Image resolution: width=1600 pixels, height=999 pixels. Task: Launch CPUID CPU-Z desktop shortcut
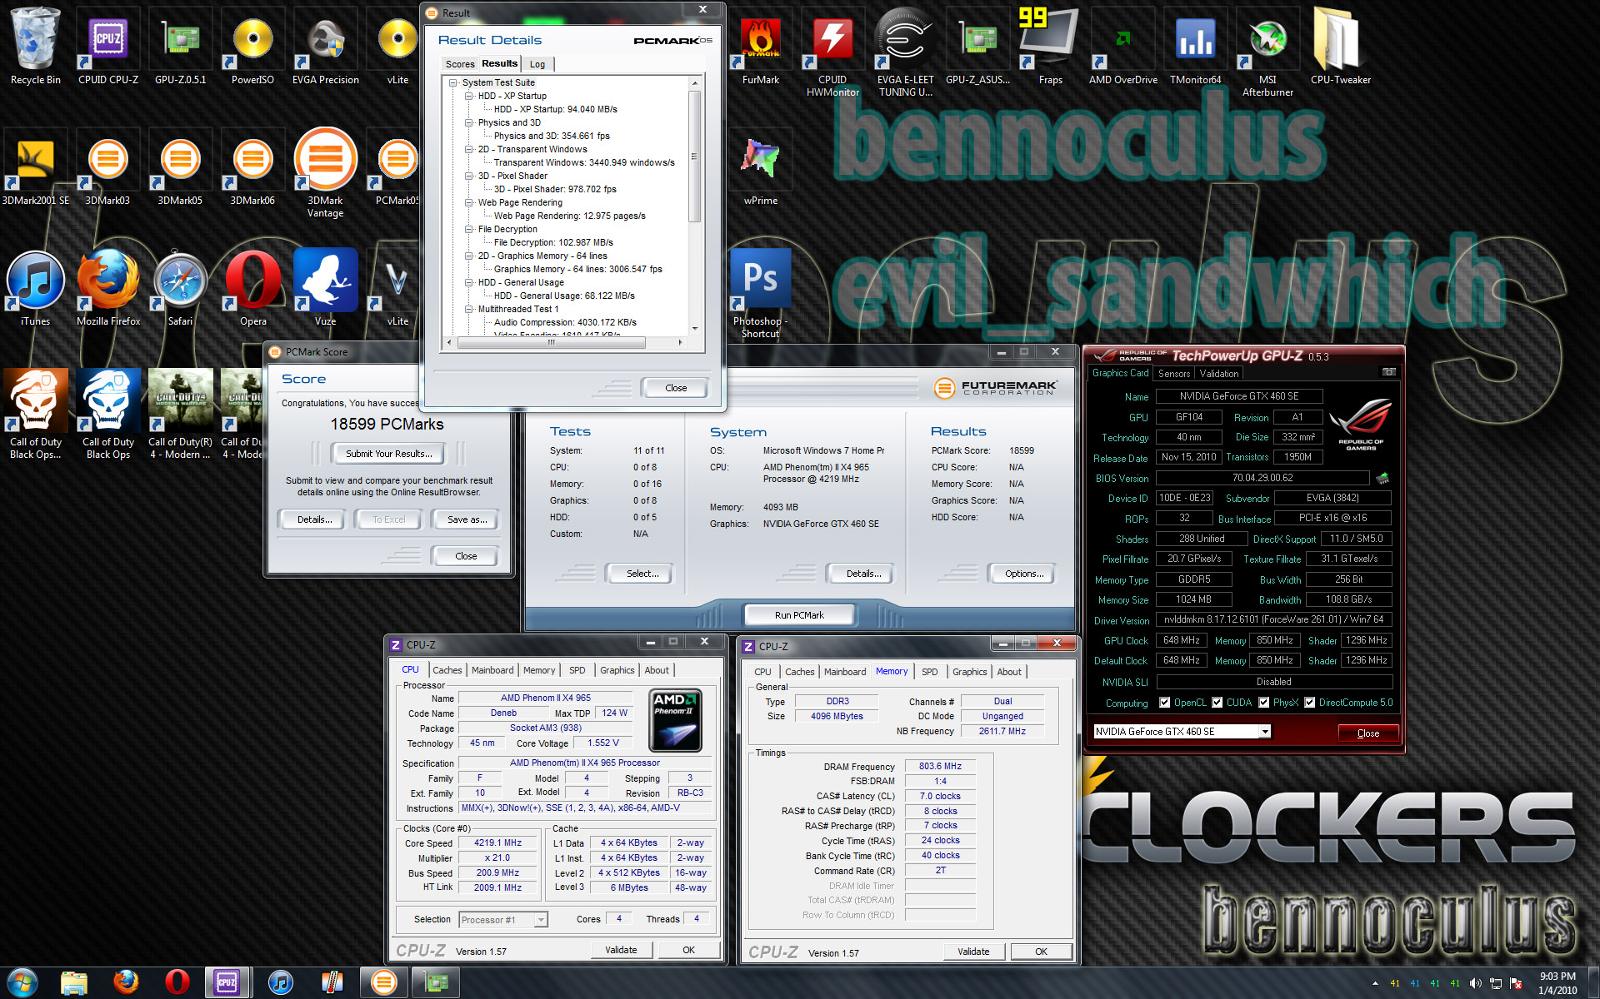(x=108, y=48)
